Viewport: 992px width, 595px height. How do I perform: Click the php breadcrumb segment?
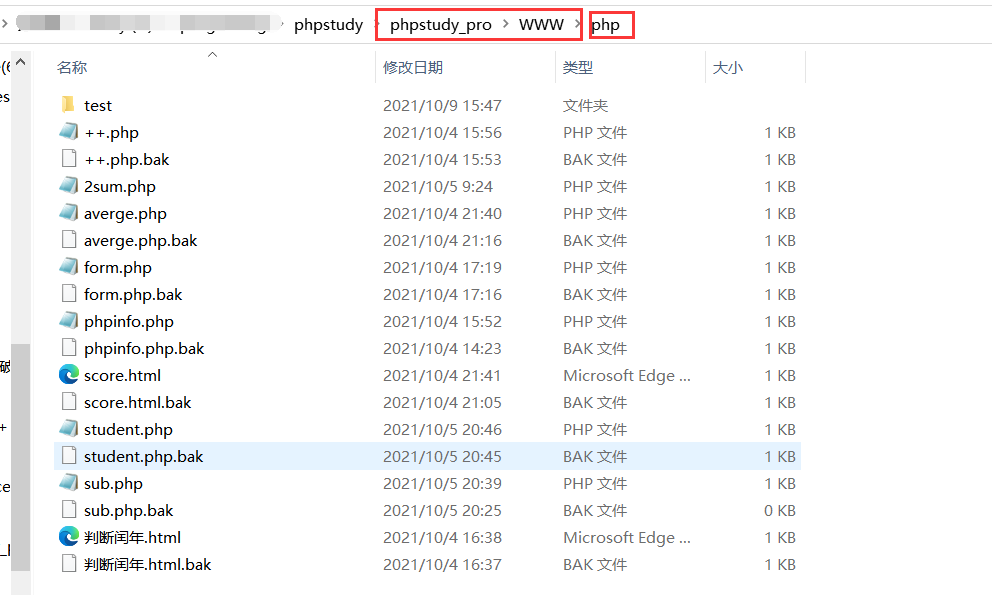pos(605,25)
